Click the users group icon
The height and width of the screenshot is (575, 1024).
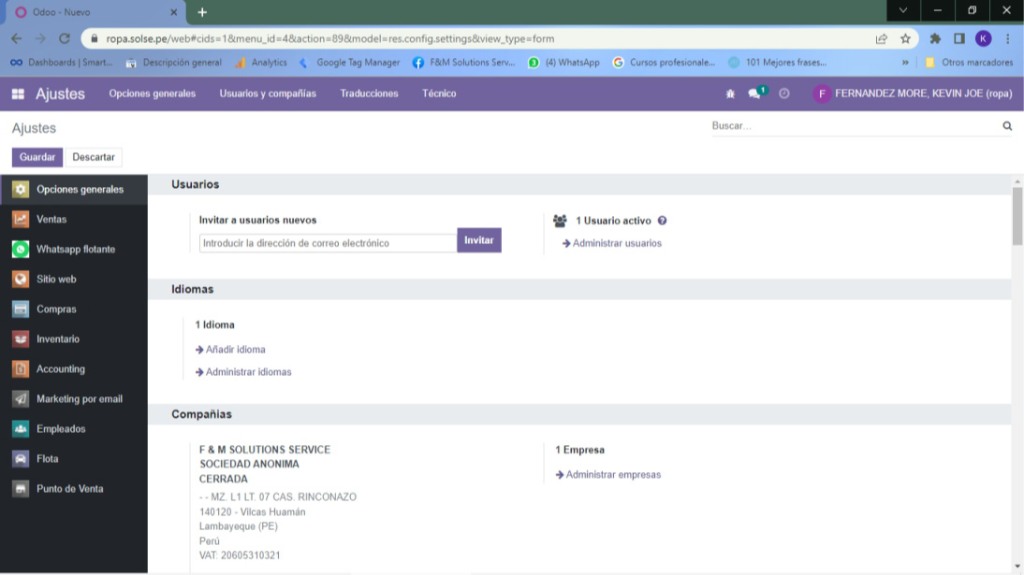(560, 221)
